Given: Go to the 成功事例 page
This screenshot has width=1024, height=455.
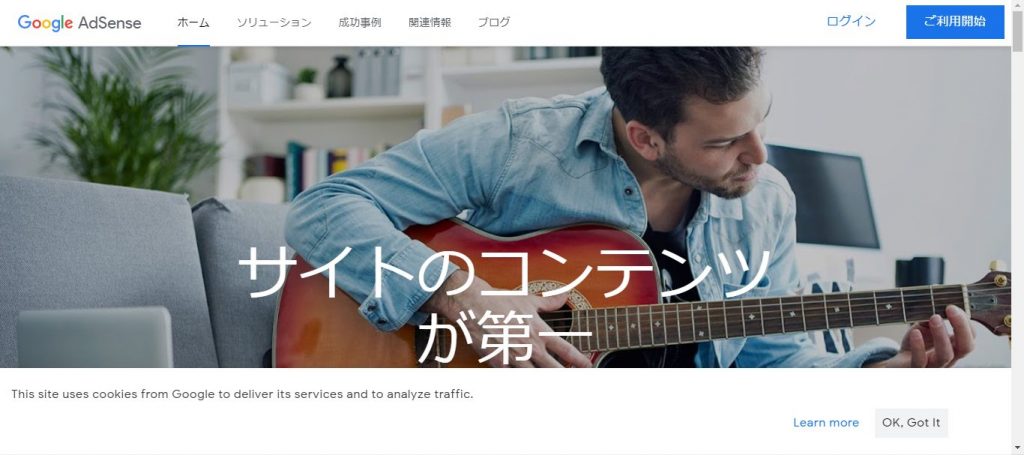Looking at the screenshot, I should 360,22.
